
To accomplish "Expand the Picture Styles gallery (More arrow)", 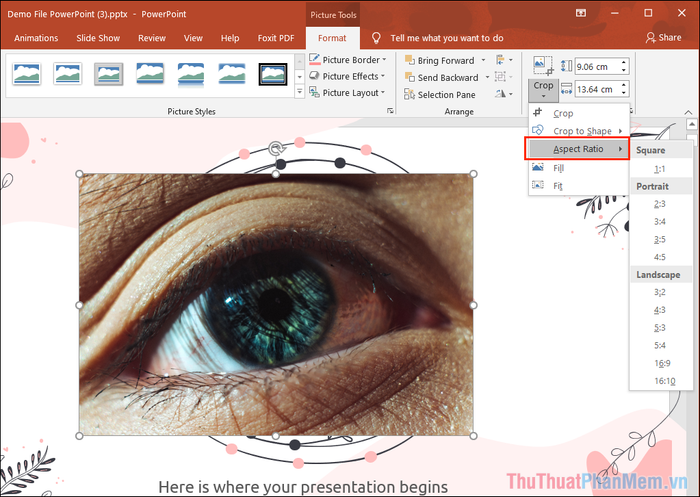I will point(300,91).
